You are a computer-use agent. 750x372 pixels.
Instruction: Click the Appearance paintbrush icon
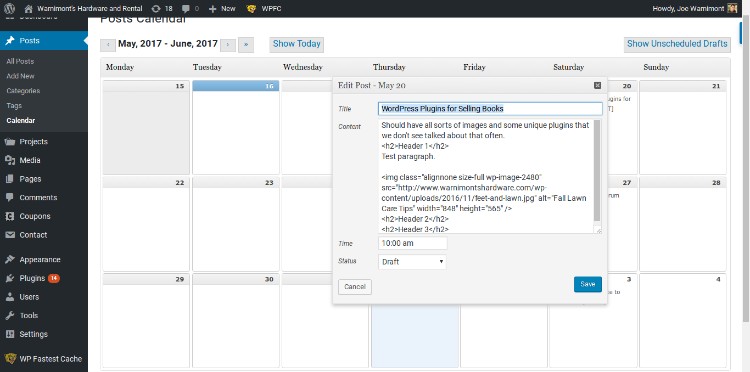(x=10, y=260)
